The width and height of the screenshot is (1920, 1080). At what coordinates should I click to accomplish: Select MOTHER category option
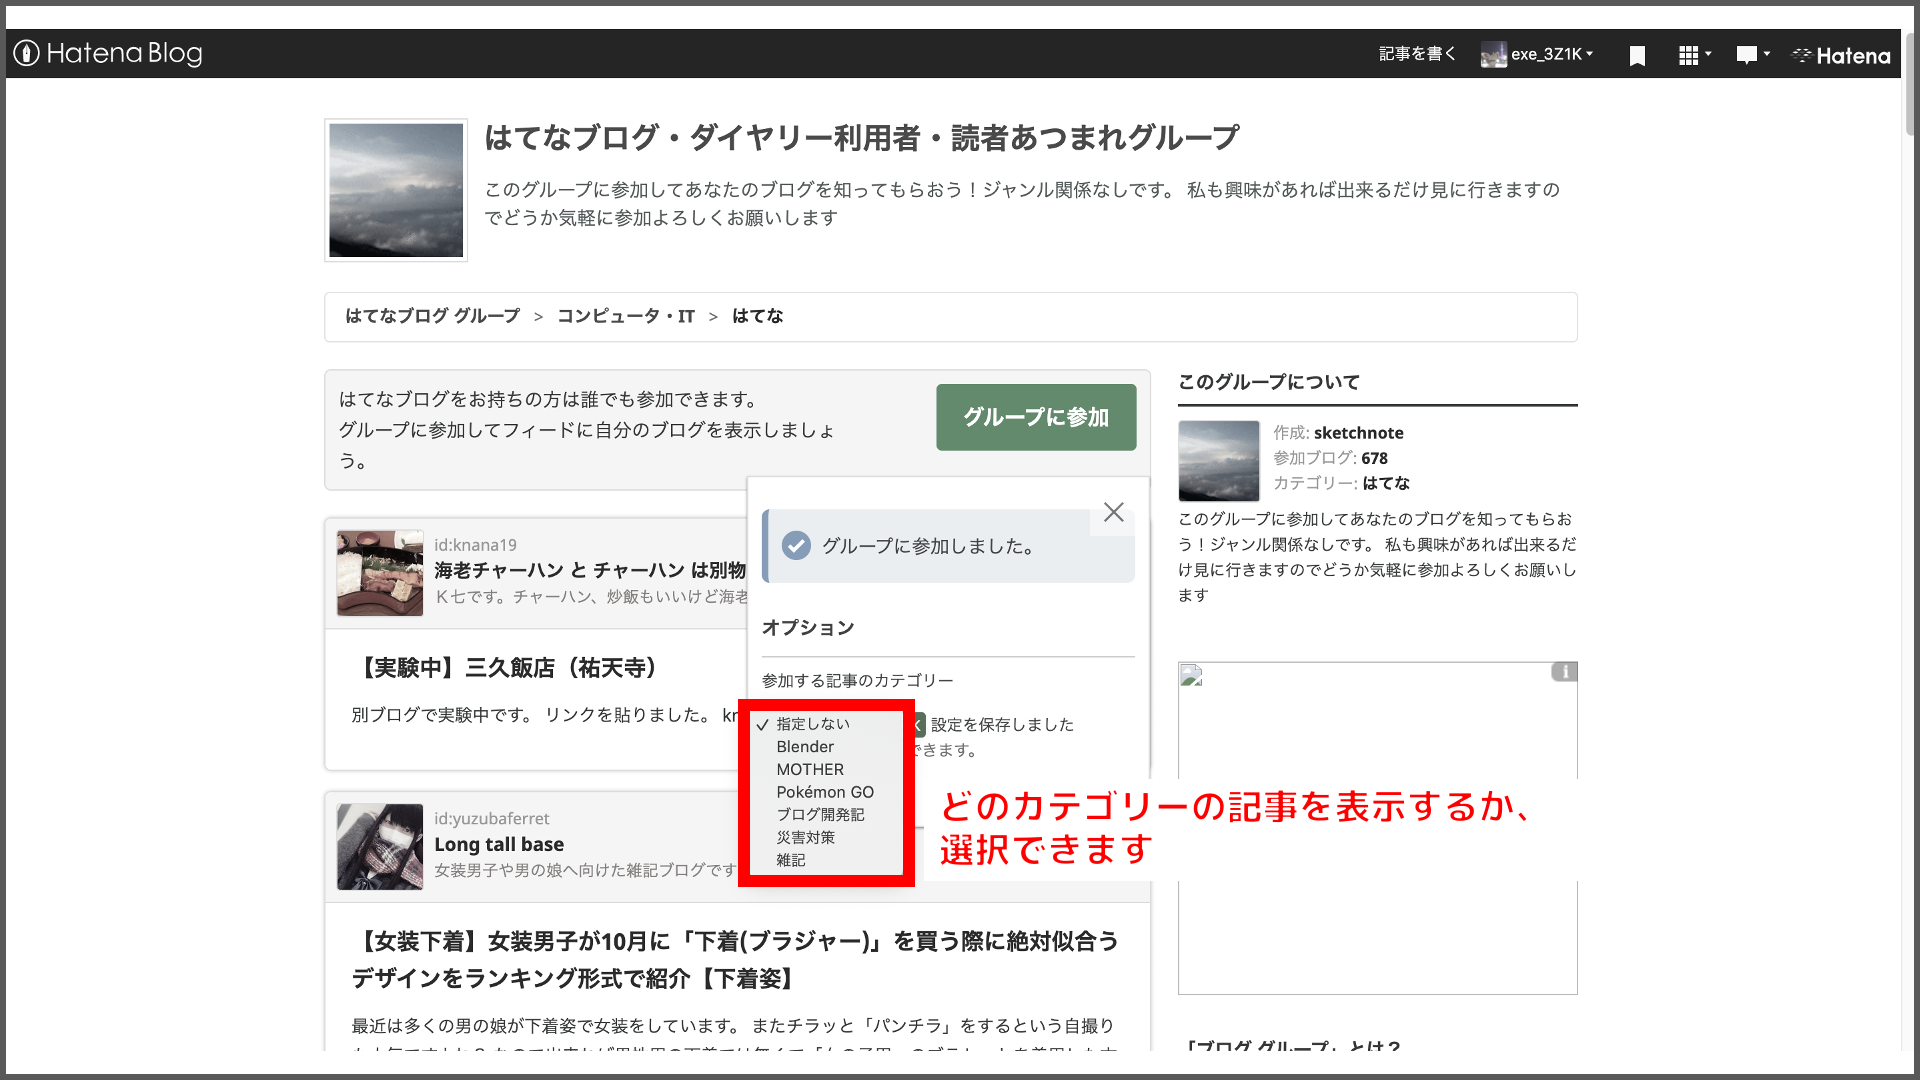coord(810,770)
